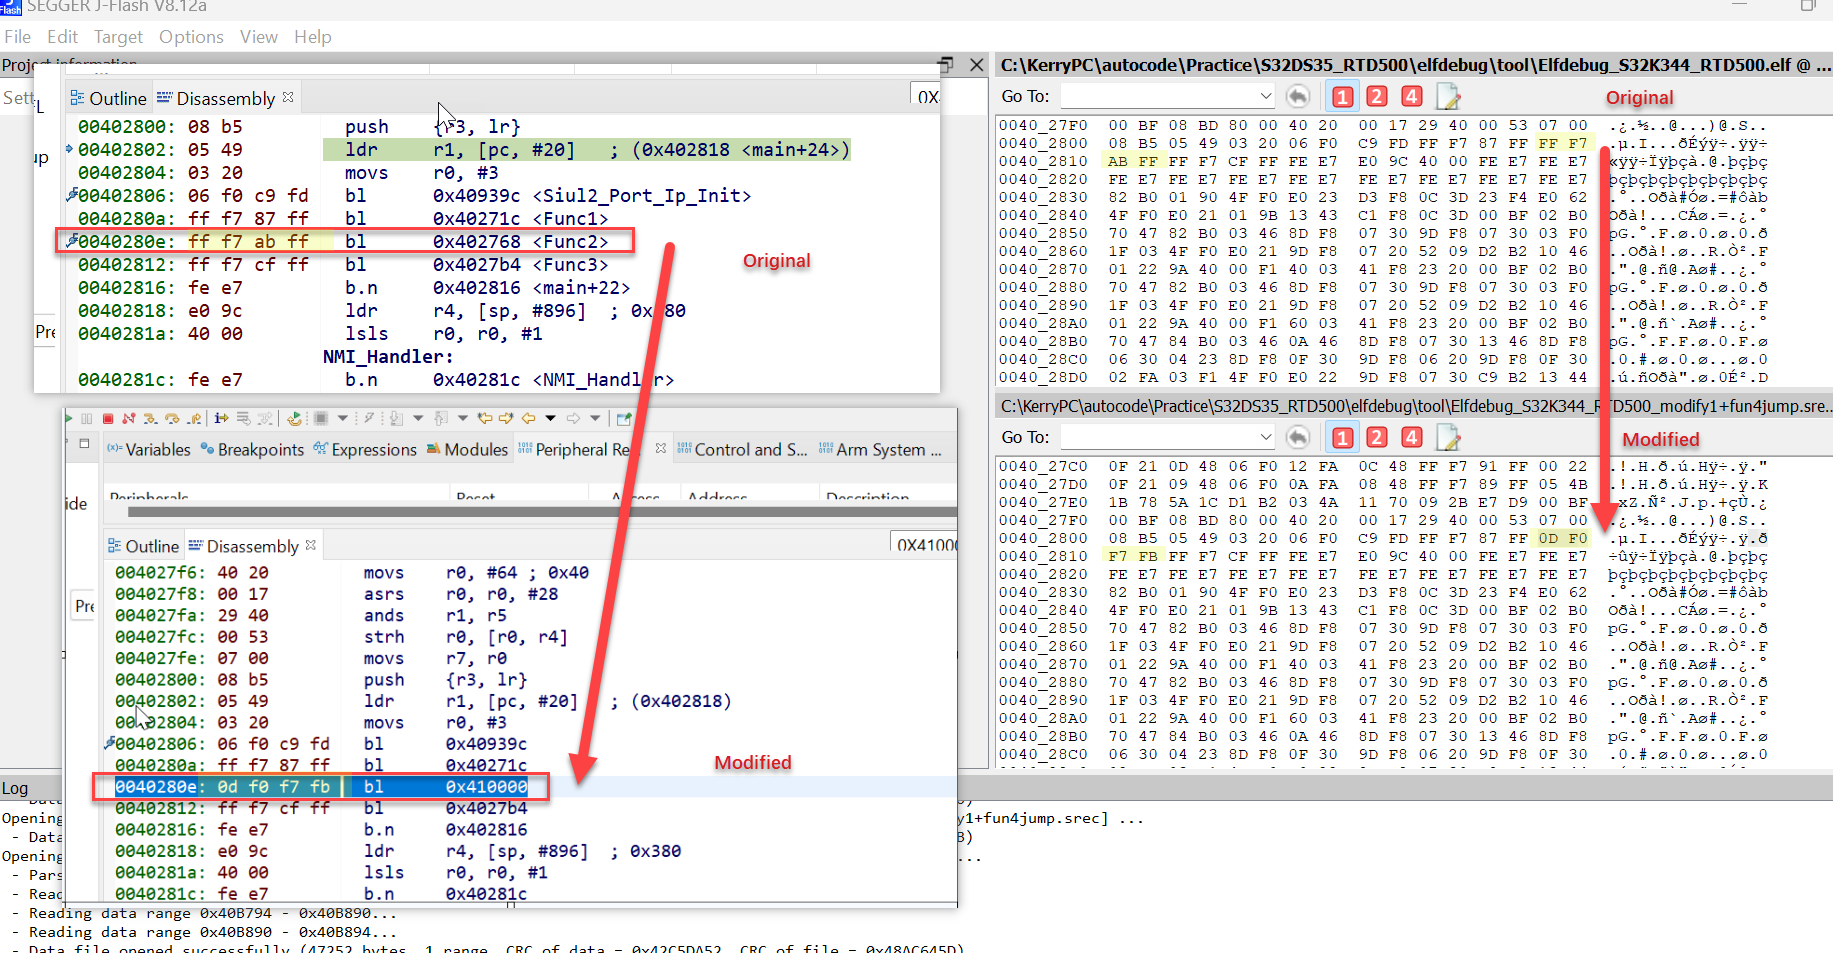Select the 4-byte column width icon
This screenshot has height=953, width=1833.
(1411, 95)
